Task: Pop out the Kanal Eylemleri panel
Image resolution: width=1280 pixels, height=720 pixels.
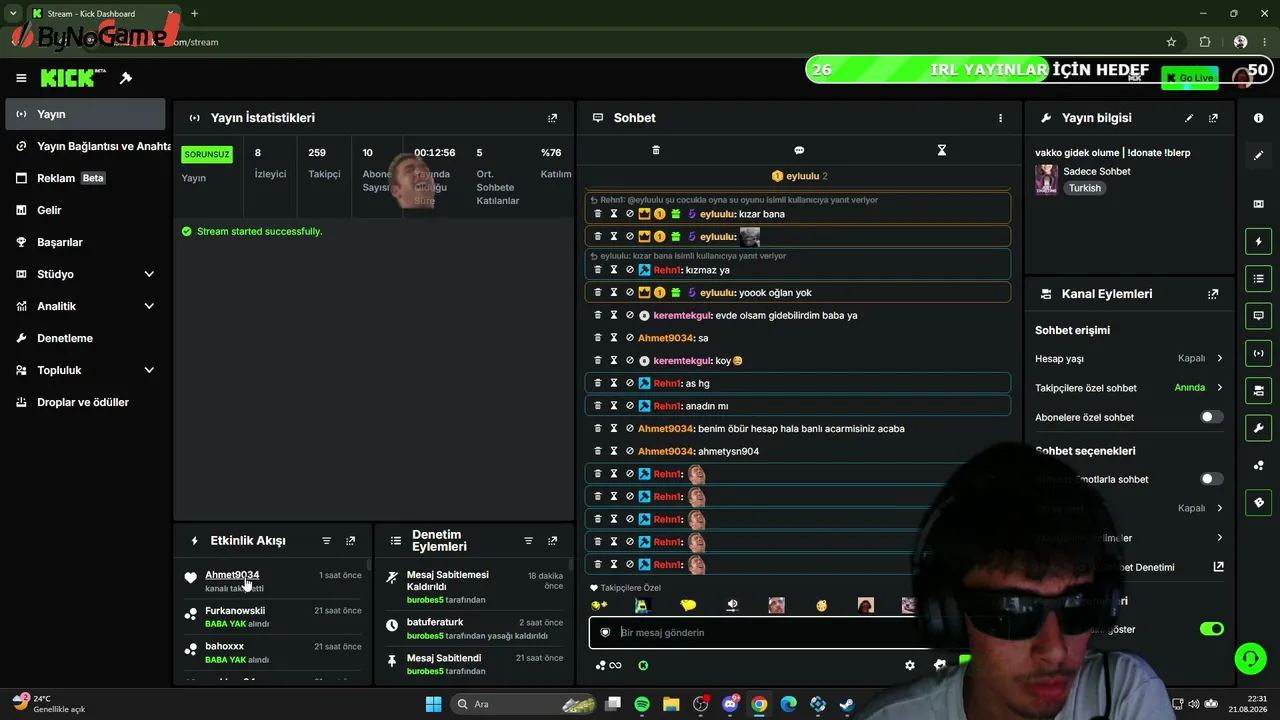Action: pos(1213,294)
